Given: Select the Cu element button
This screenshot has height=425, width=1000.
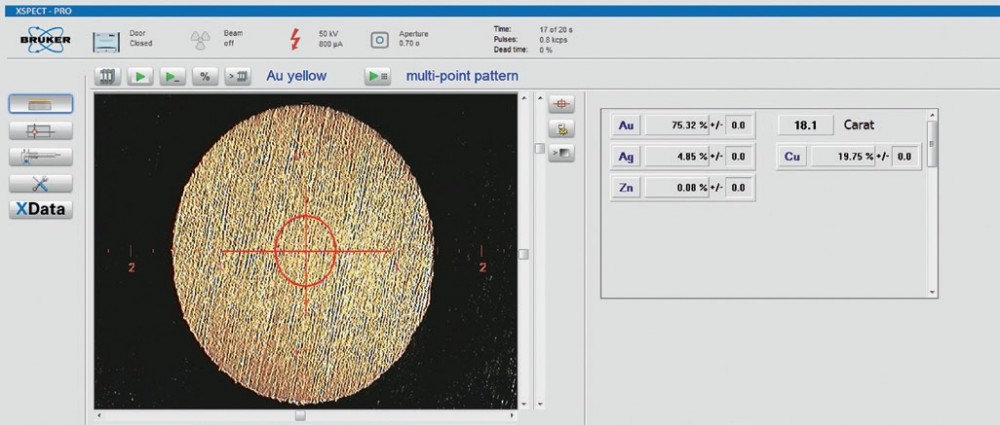Looking at the screenshot, I should click(792, 156).
